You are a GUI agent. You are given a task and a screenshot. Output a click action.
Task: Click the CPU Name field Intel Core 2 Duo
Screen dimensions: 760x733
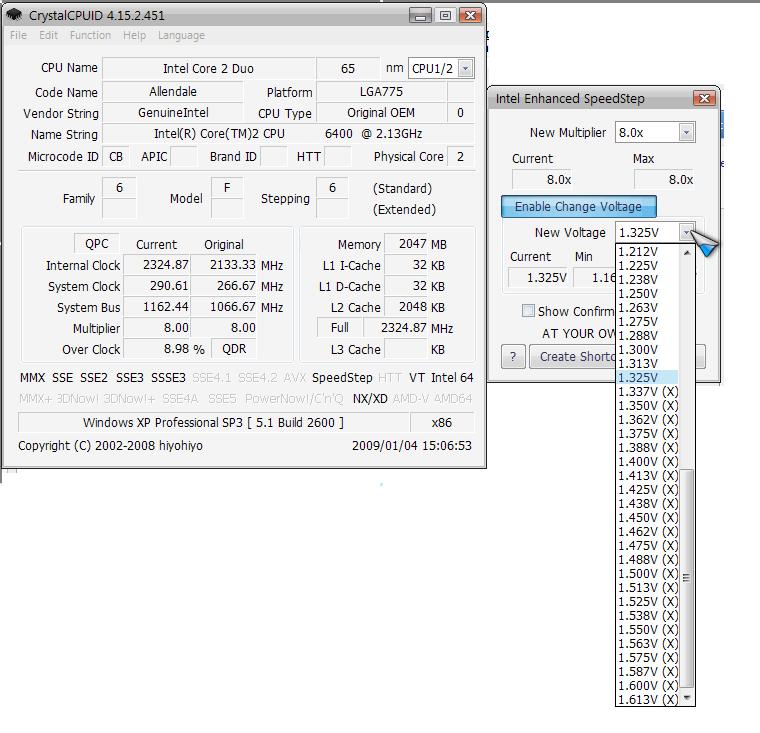tap(208, 68)
